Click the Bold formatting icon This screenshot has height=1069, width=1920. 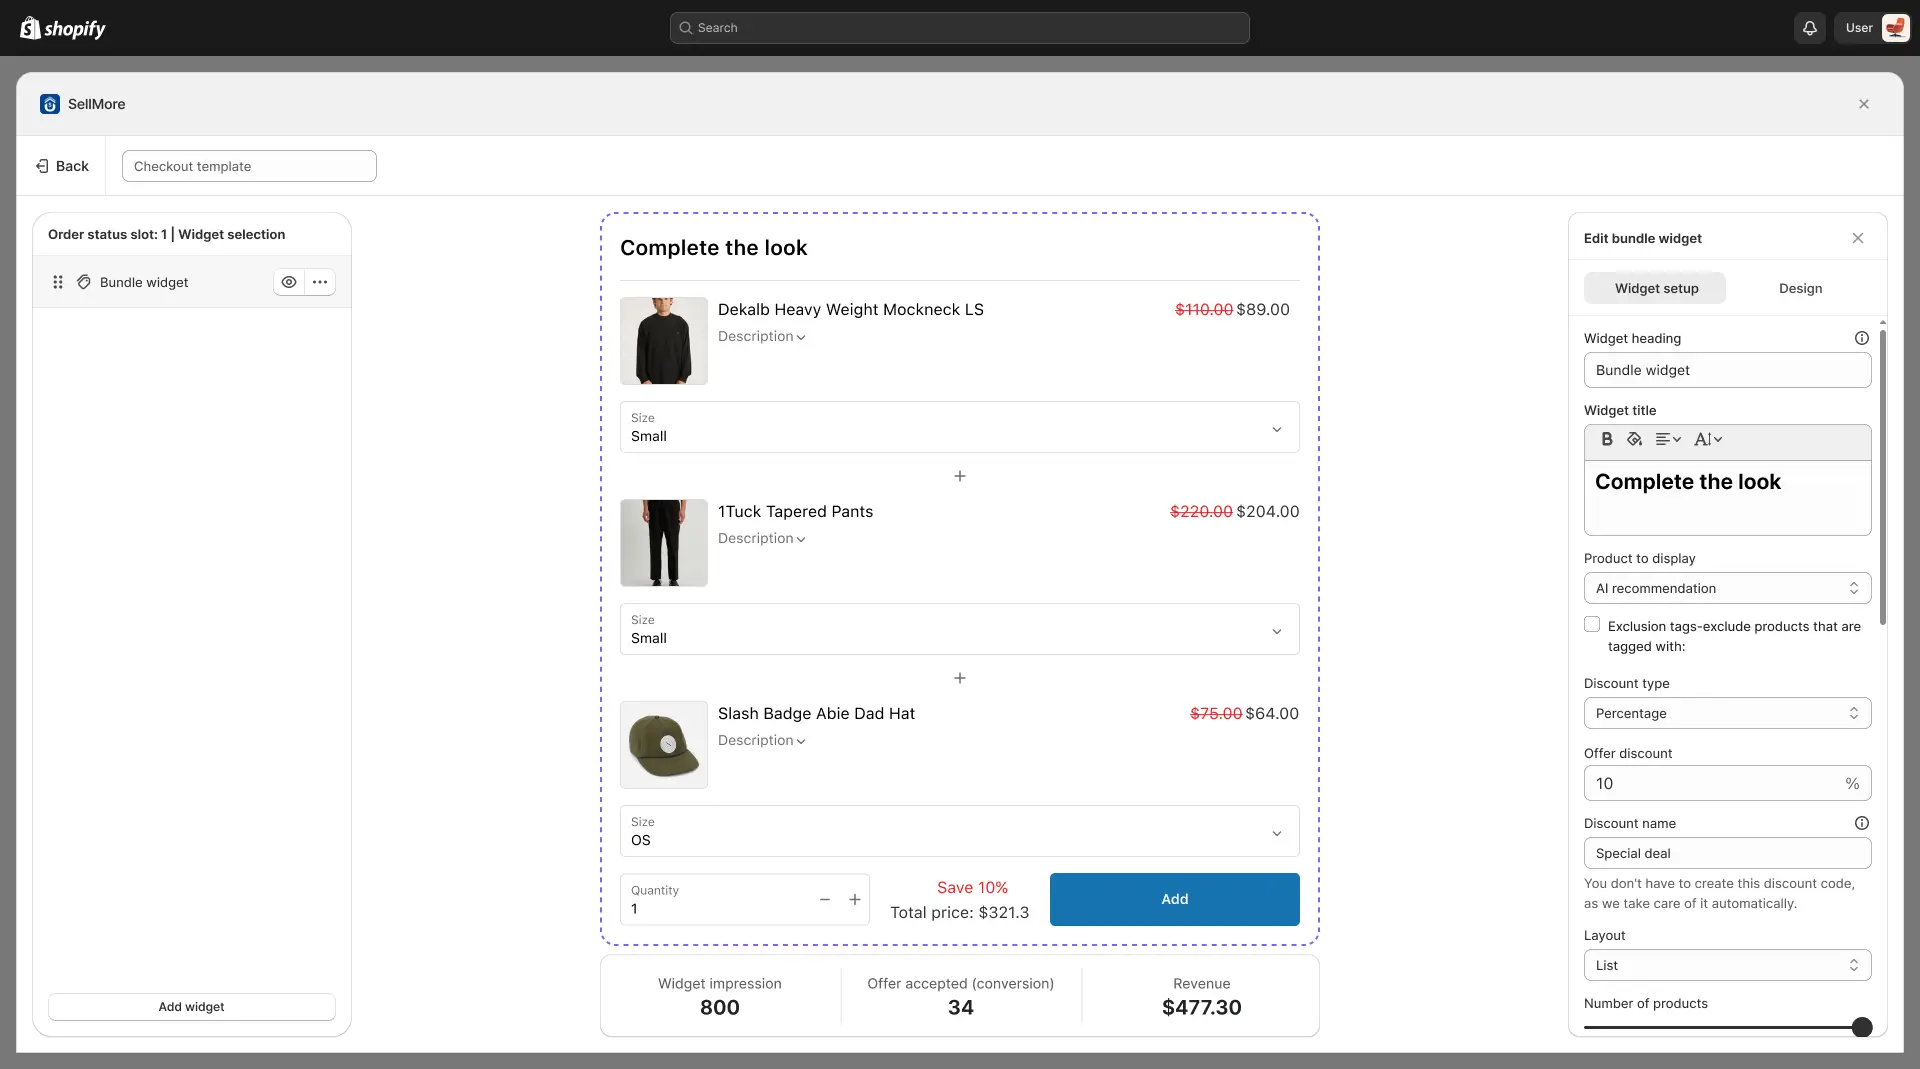click(x=1607, y=439)
